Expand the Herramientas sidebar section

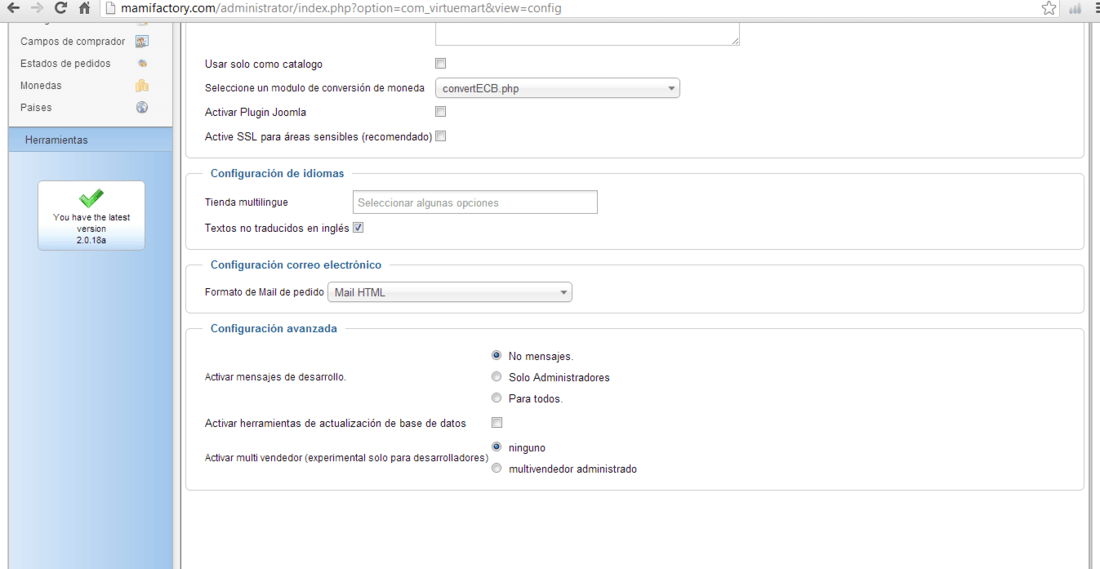90,140
